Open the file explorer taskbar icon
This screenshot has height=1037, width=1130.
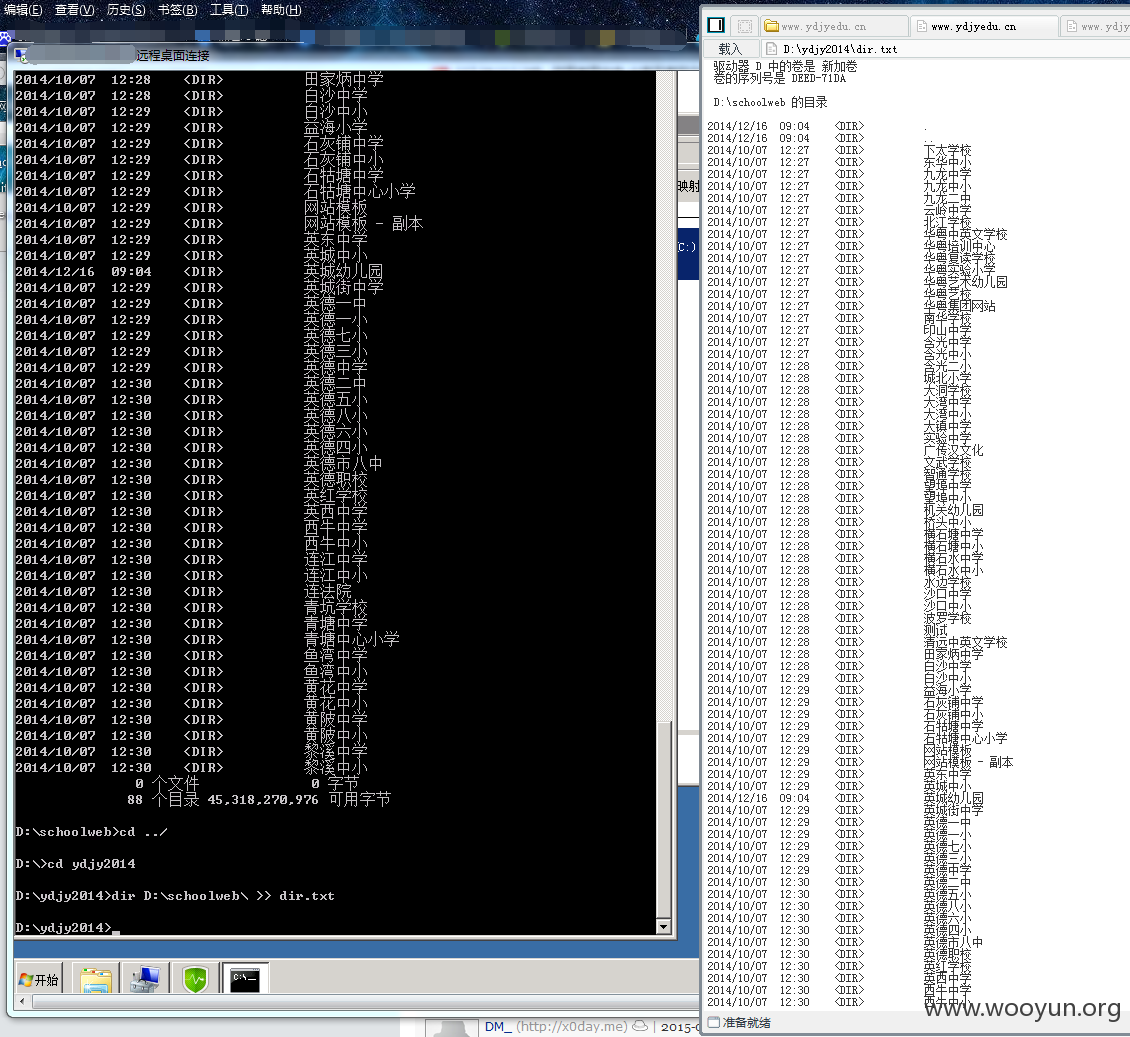(x=96, y=979)
